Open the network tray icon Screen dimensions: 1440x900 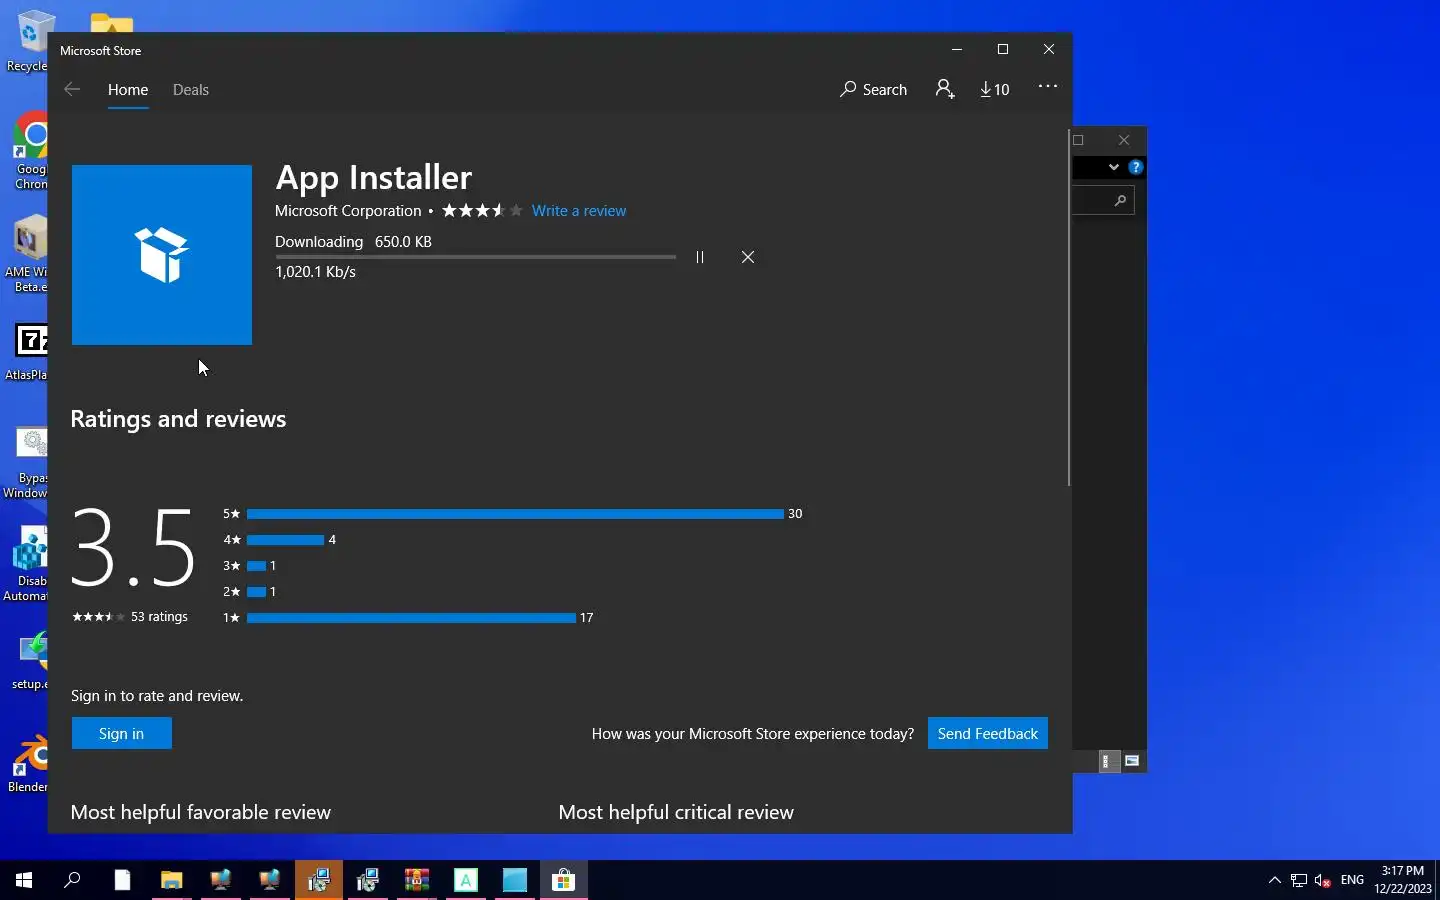(x=1298, y=880)
